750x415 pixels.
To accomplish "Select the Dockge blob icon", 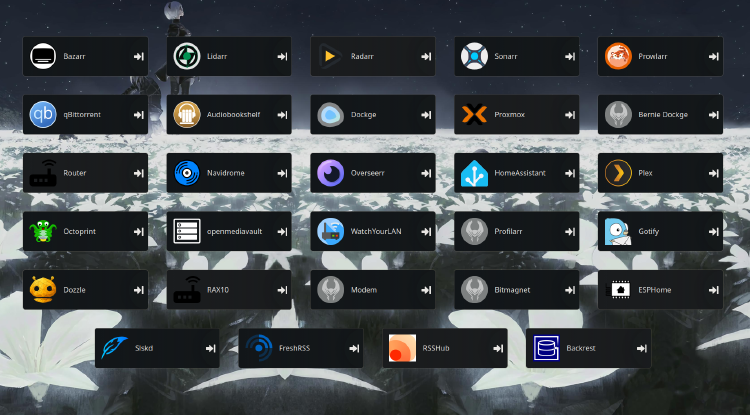I will (331, 115).
